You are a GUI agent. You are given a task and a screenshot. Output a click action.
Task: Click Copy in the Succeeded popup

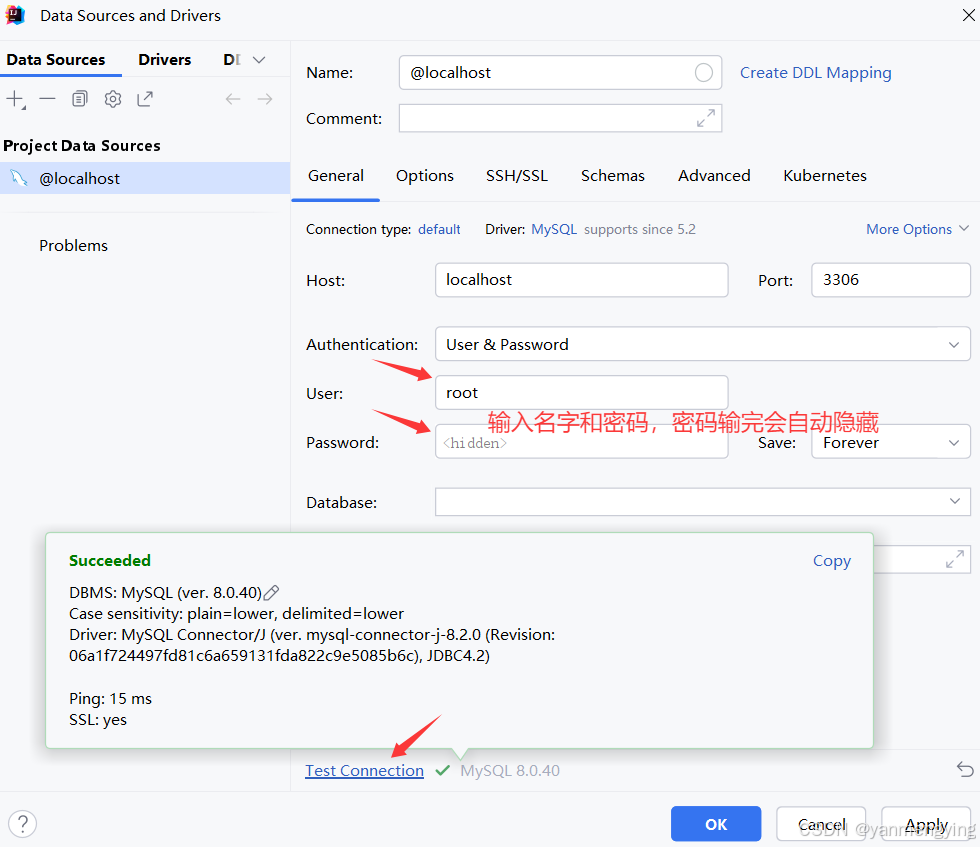click(831, 561)
